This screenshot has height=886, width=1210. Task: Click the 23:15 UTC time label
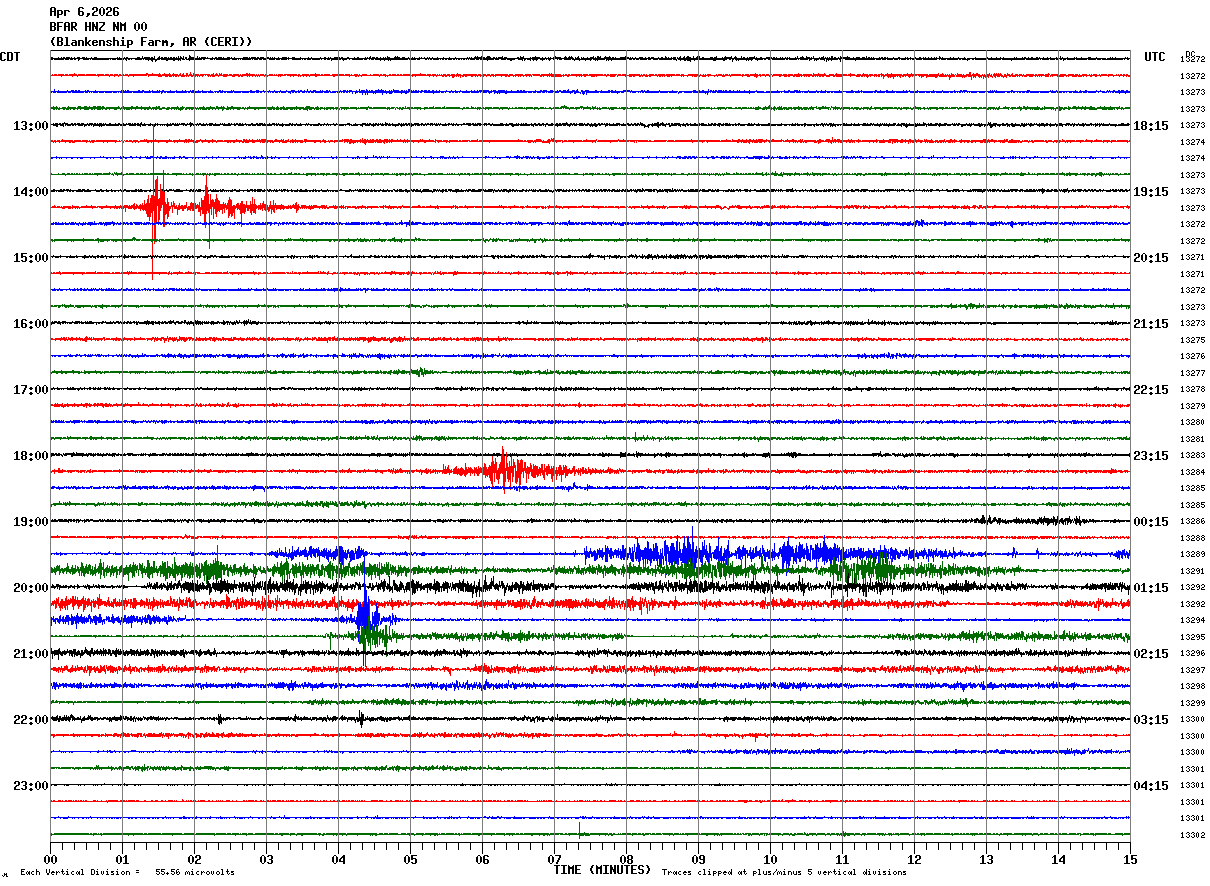(1151, 456)
